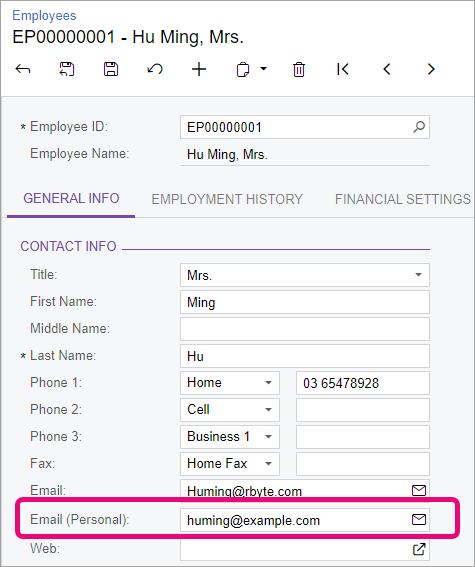Click envelope icon in Email (Personal) field
This screenshot has height=567, width=475.
coord(419,520)
